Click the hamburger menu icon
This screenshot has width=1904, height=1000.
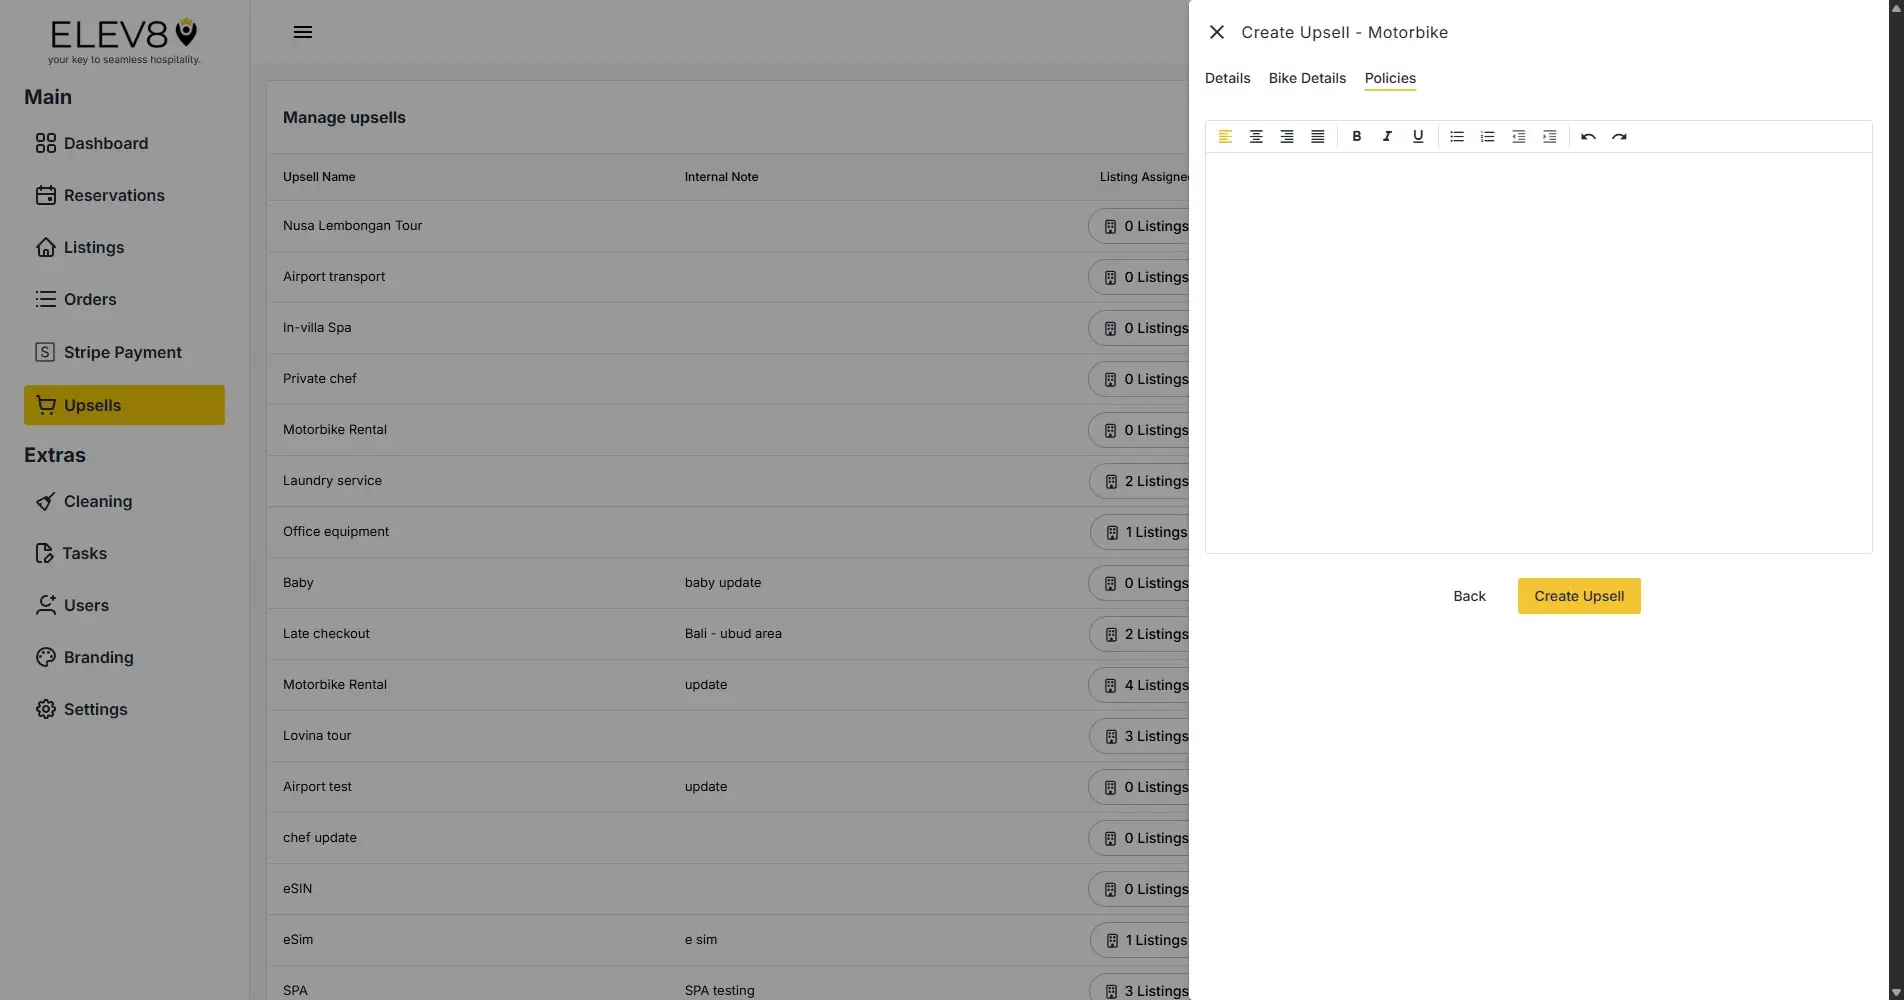(x=303, y=31)
